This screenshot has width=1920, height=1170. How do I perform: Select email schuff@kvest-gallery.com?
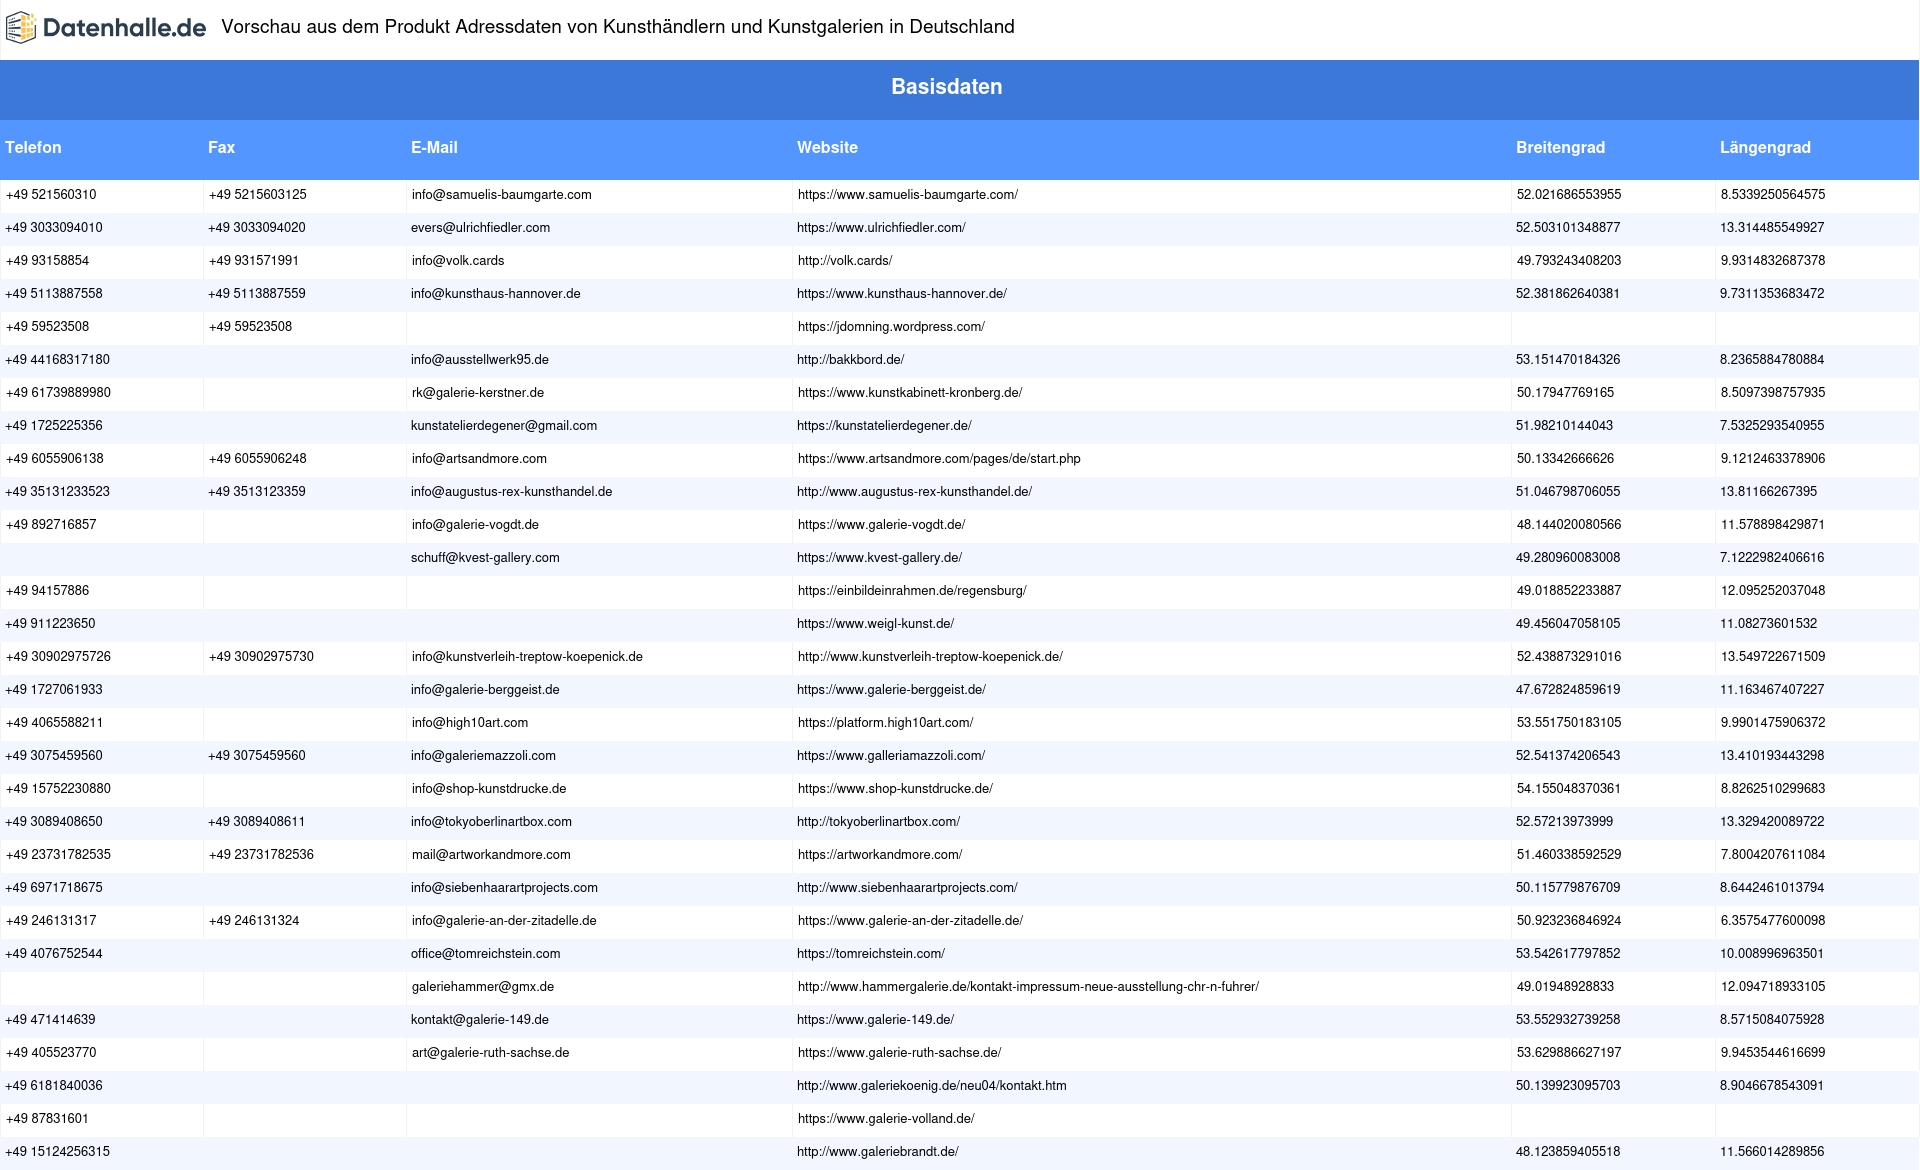485,558
